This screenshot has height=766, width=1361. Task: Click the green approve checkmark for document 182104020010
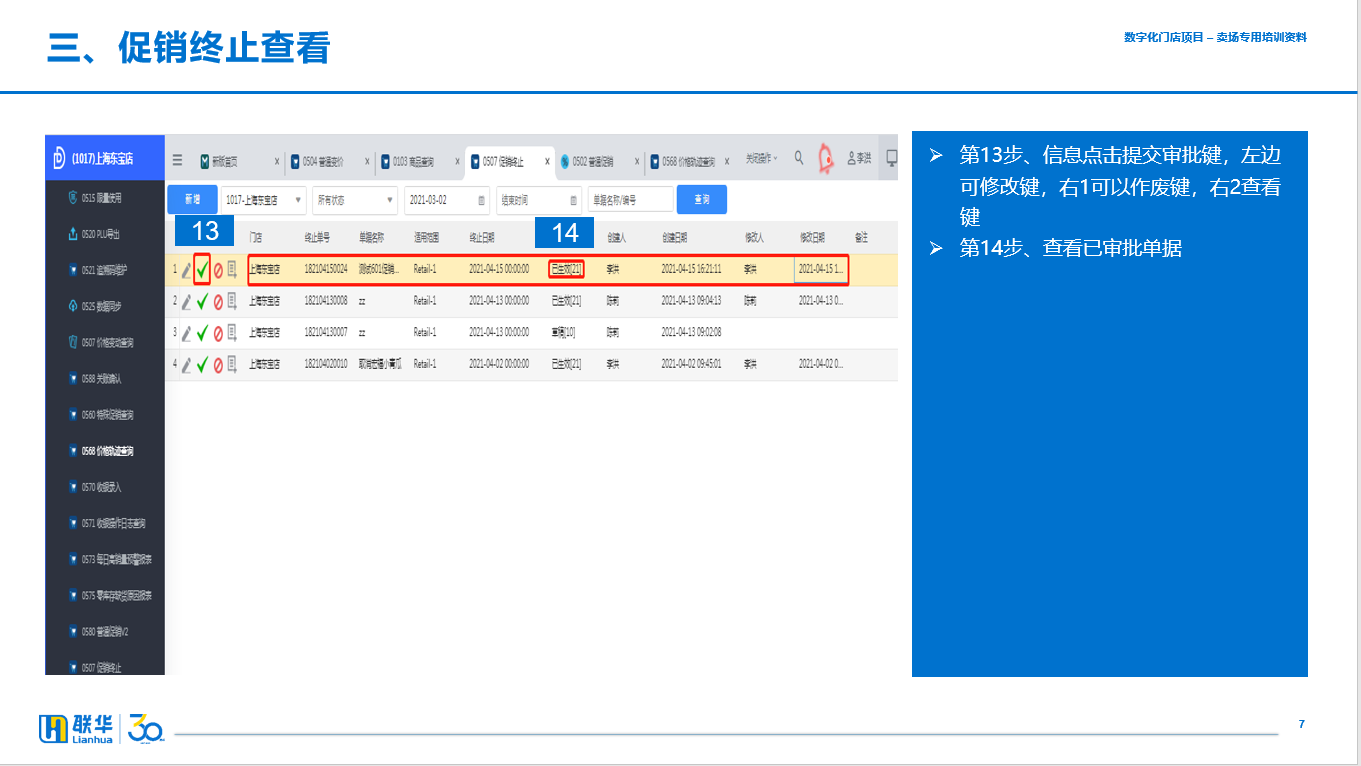[202, 365]
